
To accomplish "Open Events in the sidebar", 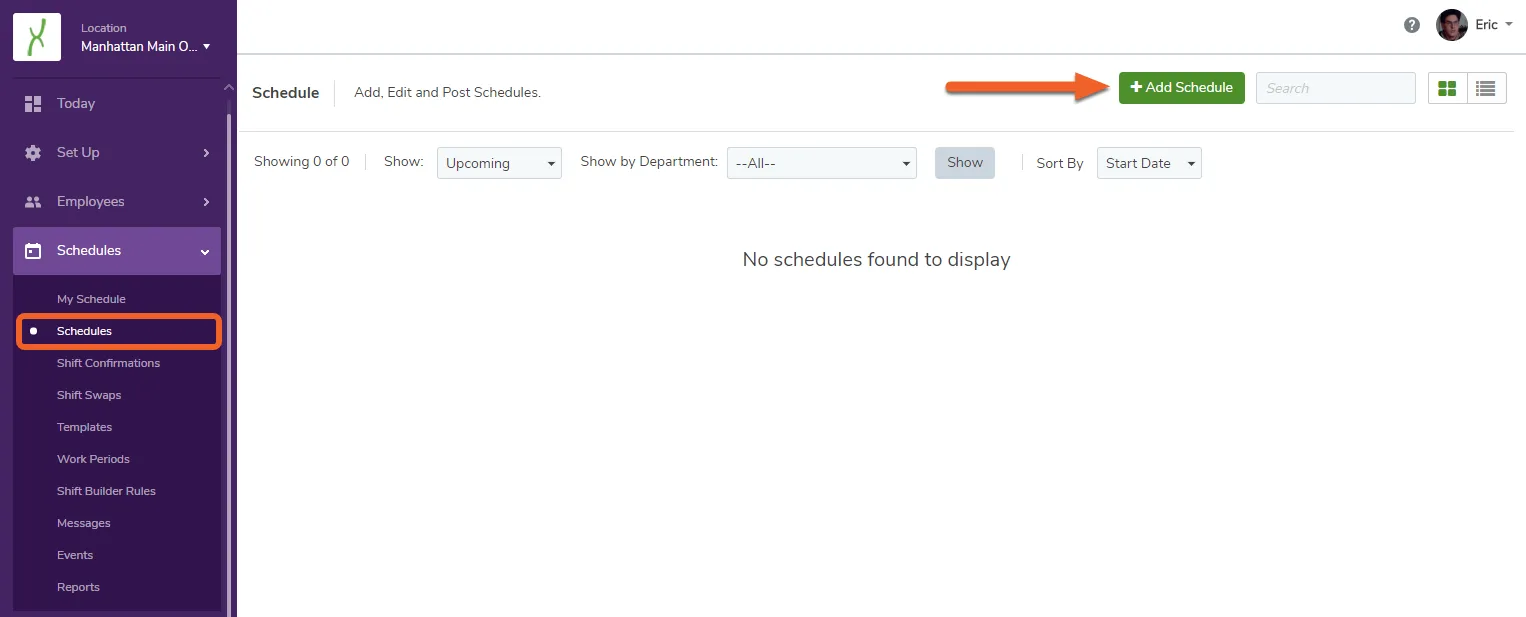I will [x=75, y=555].
